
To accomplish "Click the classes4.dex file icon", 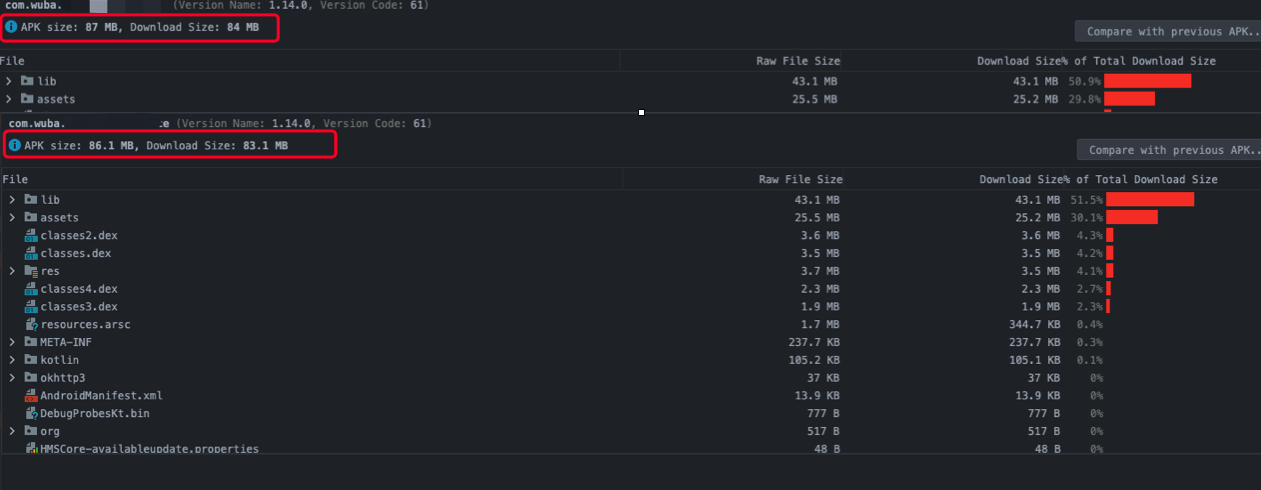I will point(31,289).
